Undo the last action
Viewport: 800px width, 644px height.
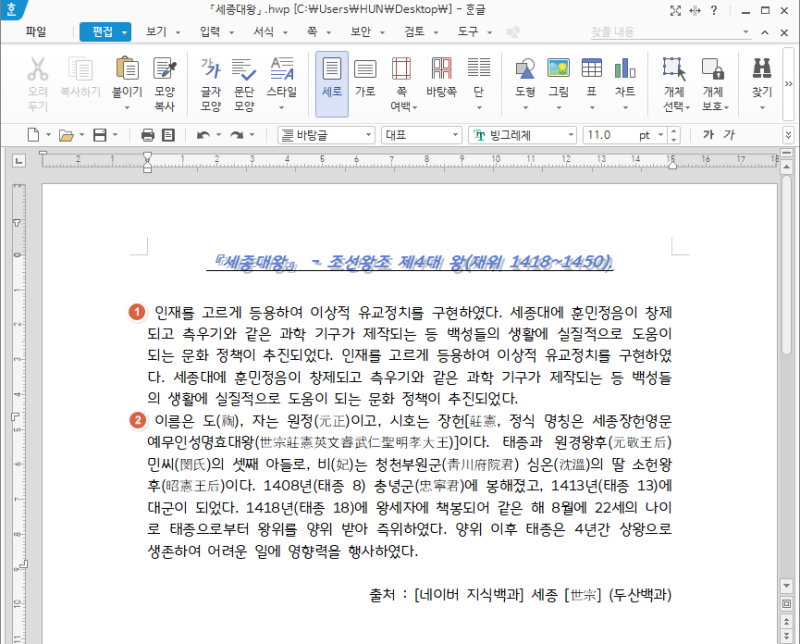click(x=204, y=135)
